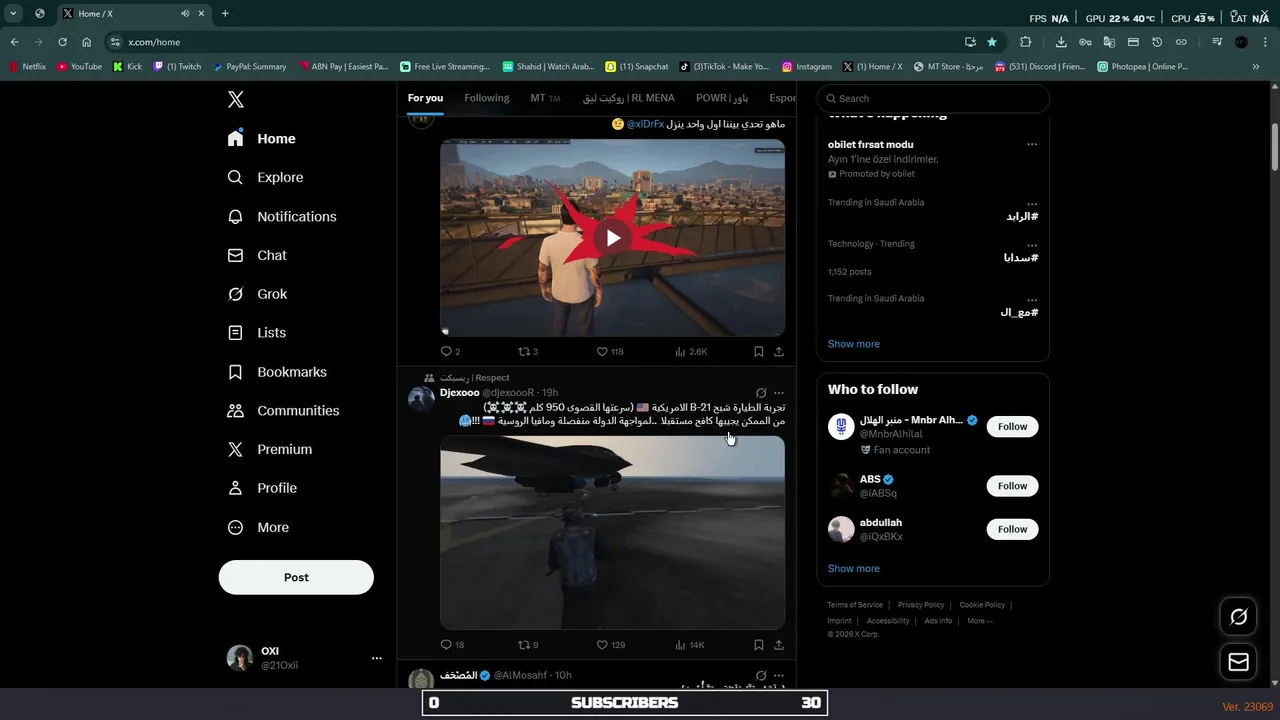Open the Instagram bookmark

807,67
